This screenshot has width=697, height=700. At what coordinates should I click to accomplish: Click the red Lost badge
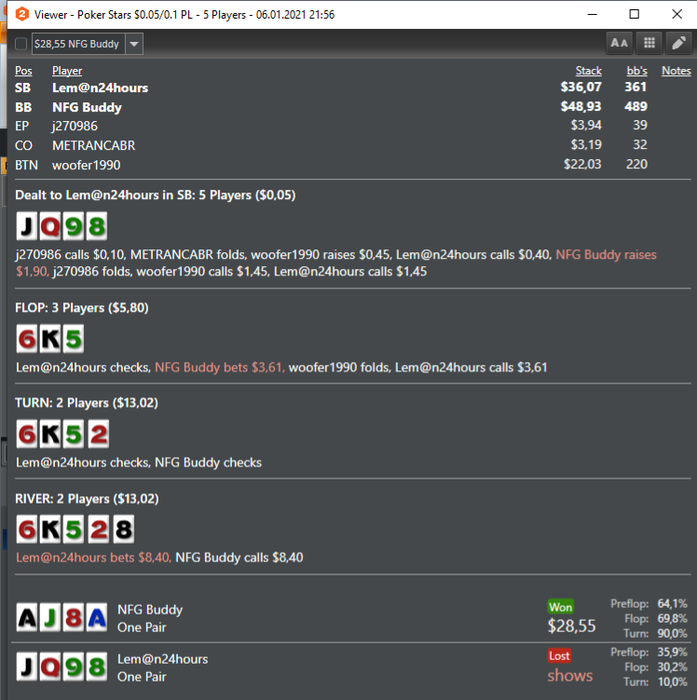[559, 655]
